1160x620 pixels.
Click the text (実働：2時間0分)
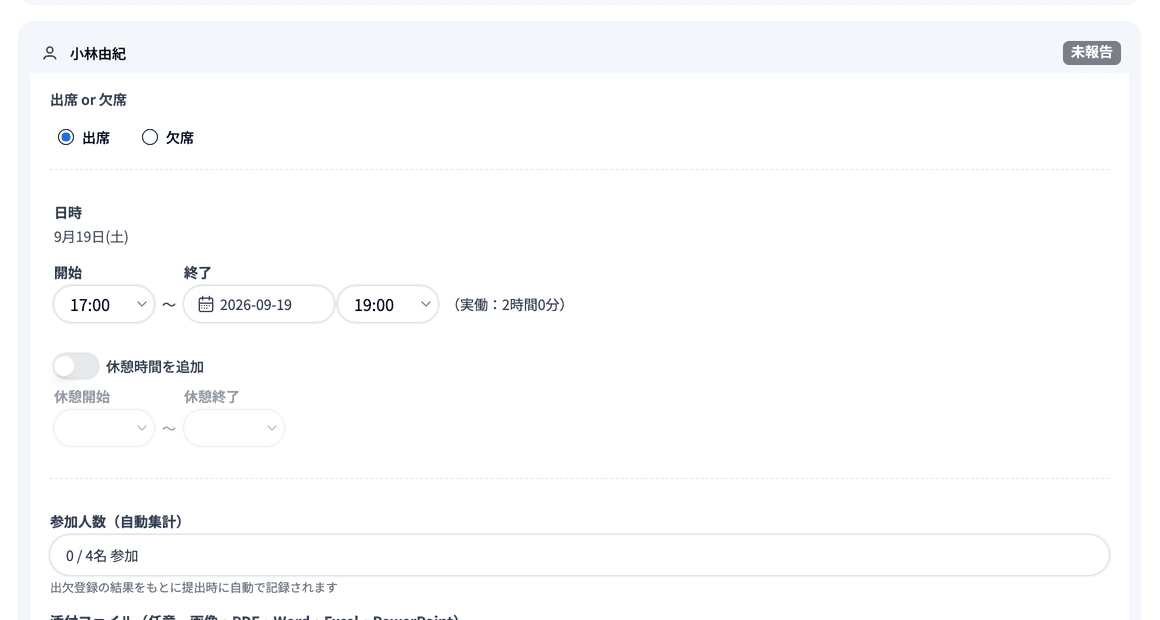(x=509, y=305)
